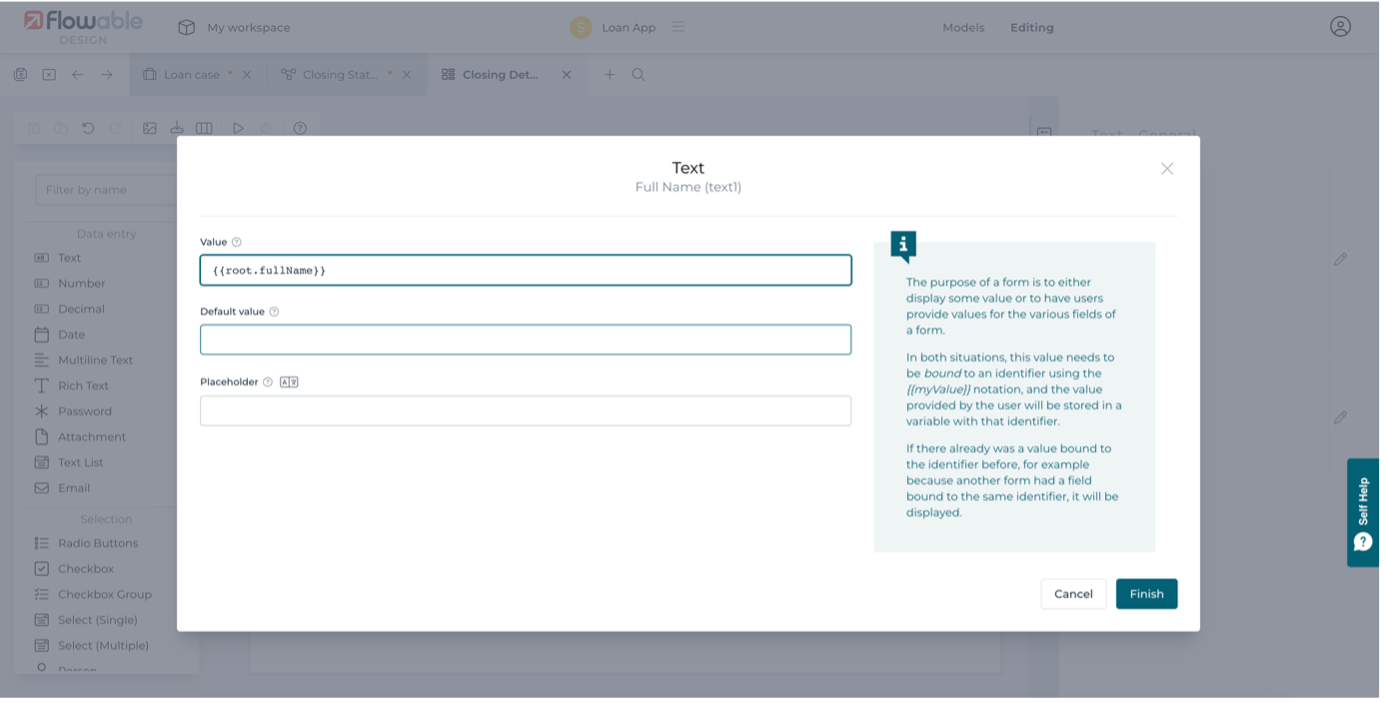This screenshot has width=1384, height=702.
Task: Open My workspace
Action: pyautogui.click(x=235, y=28)
